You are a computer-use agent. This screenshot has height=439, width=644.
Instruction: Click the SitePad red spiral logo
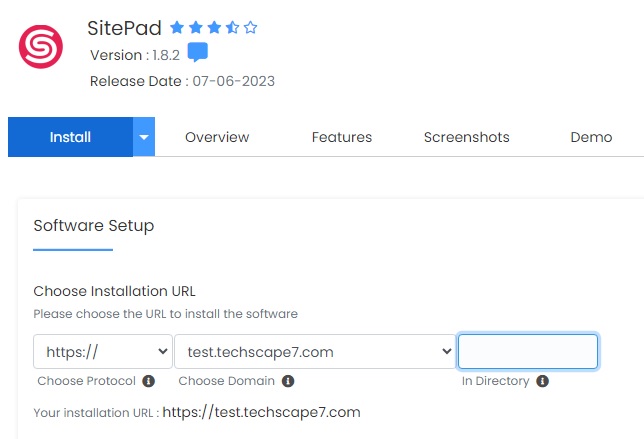coord(41,46)
